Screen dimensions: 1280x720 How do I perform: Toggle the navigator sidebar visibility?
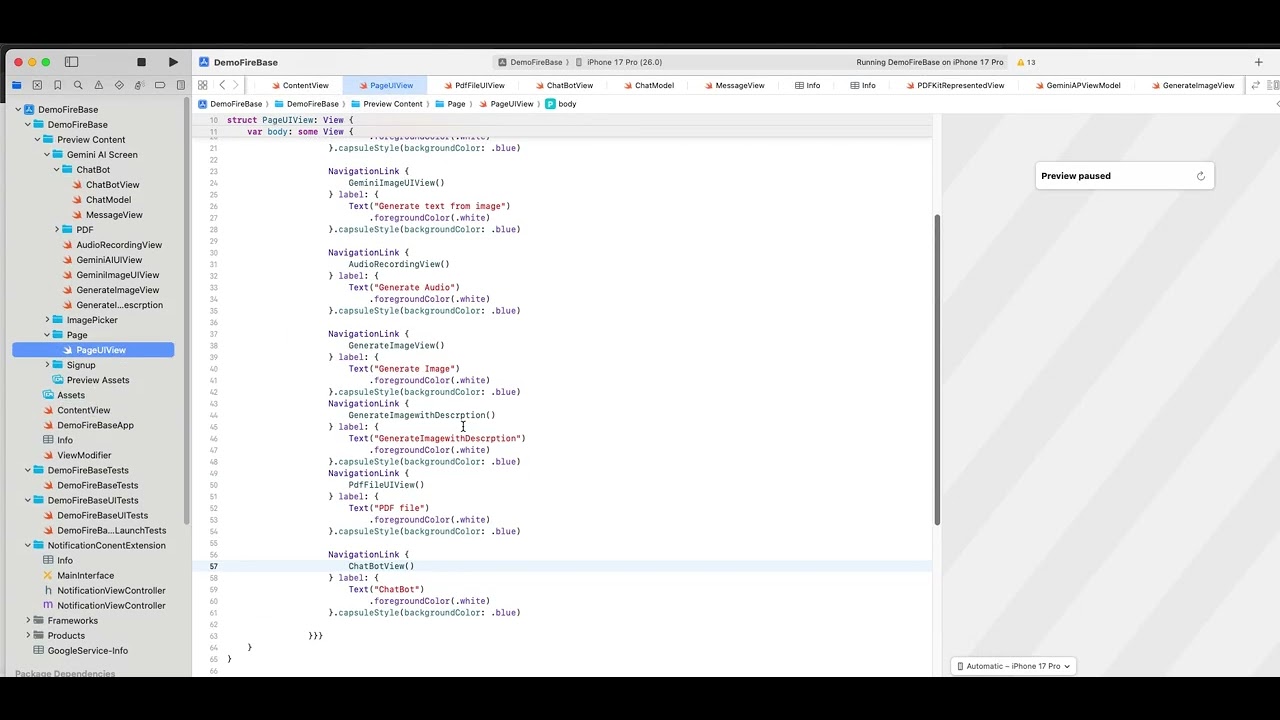click(x=71, y=62)
